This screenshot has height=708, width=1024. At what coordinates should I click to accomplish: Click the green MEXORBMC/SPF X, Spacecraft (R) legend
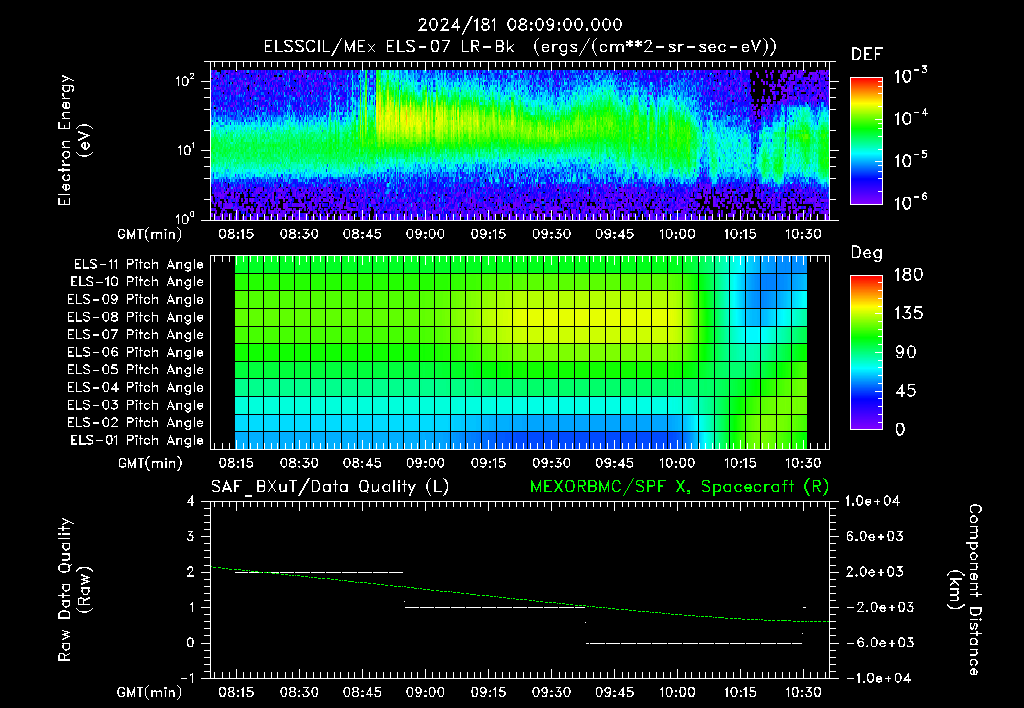(x=679, y=487)
